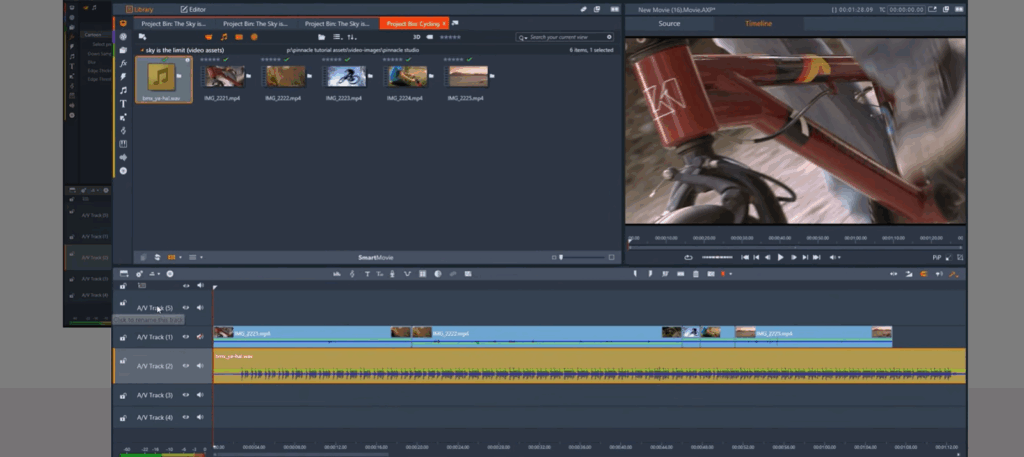The image size is (1024, 457).
Task: Select the IMG_2221.mp4 thumbnail
Action: point(223,76)
